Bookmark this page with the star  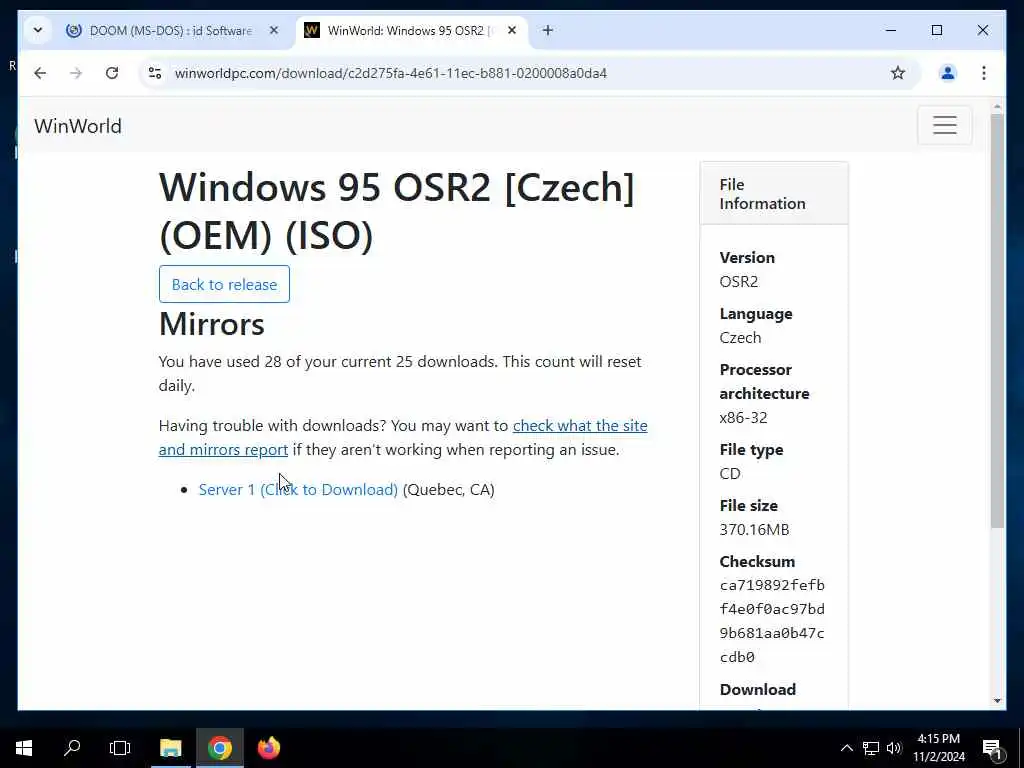tap(898, 73)
